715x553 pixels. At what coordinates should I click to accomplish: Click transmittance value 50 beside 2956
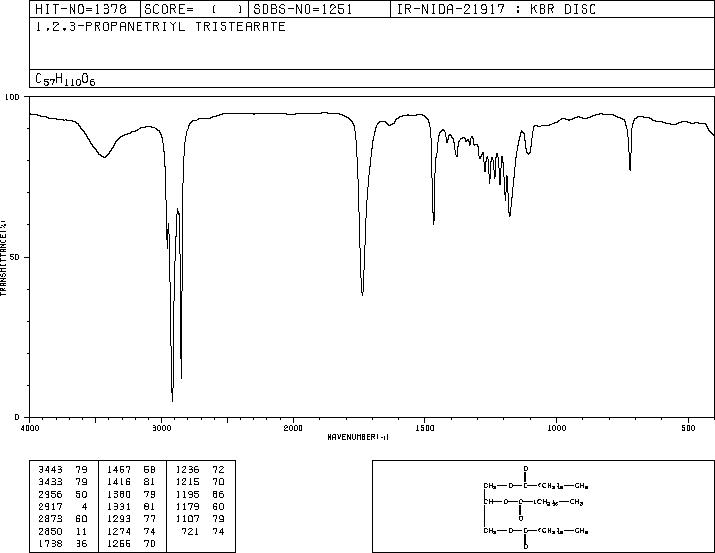[81, 494]
